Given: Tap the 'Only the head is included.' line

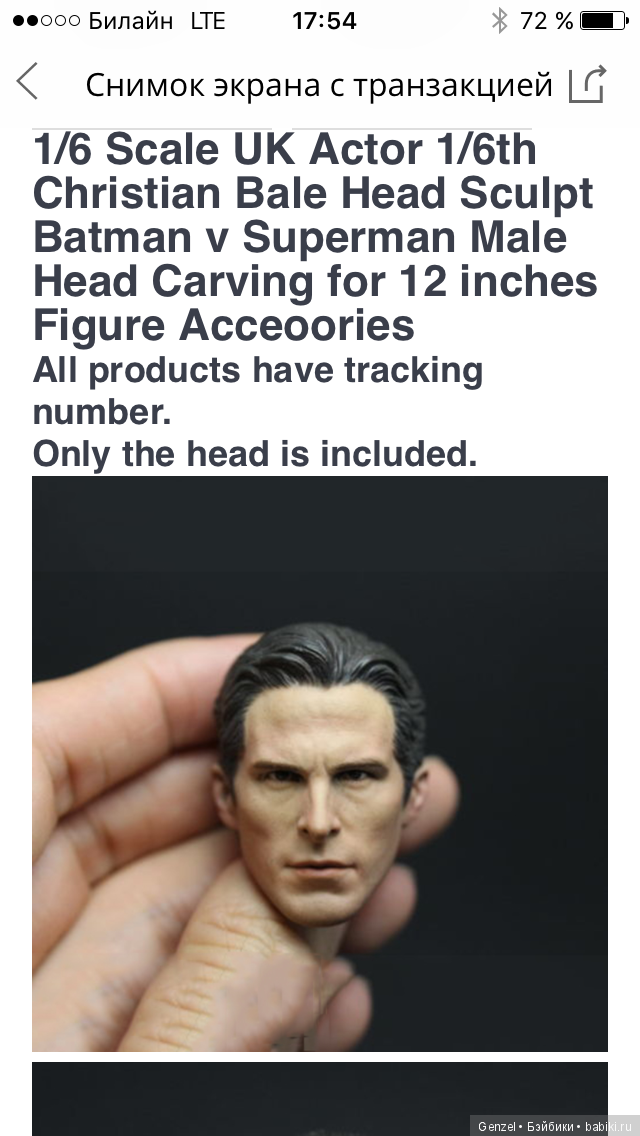Looking at the screenshot, I should [255, 454].
